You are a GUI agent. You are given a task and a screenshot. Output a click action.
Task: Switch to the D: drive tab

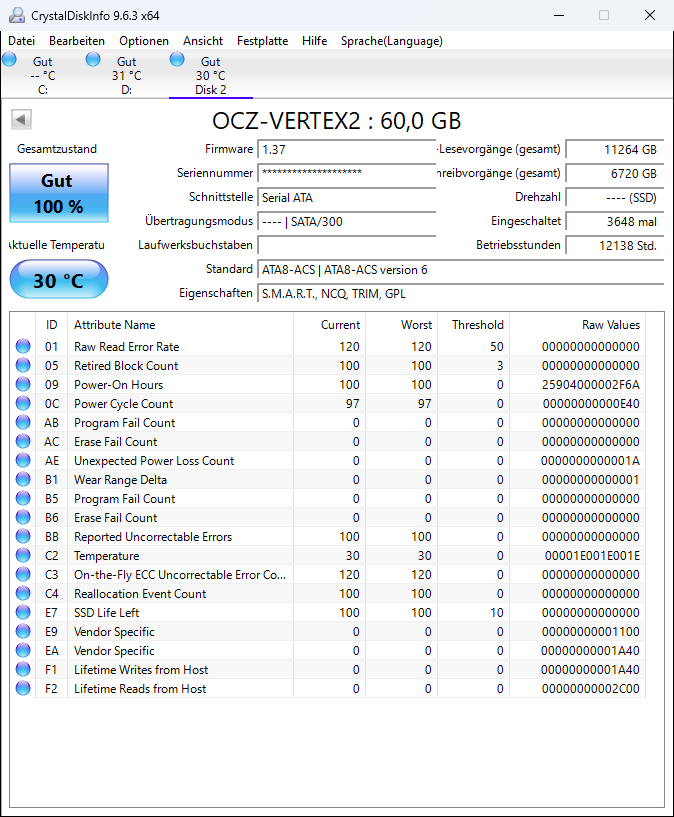[127, 75]
